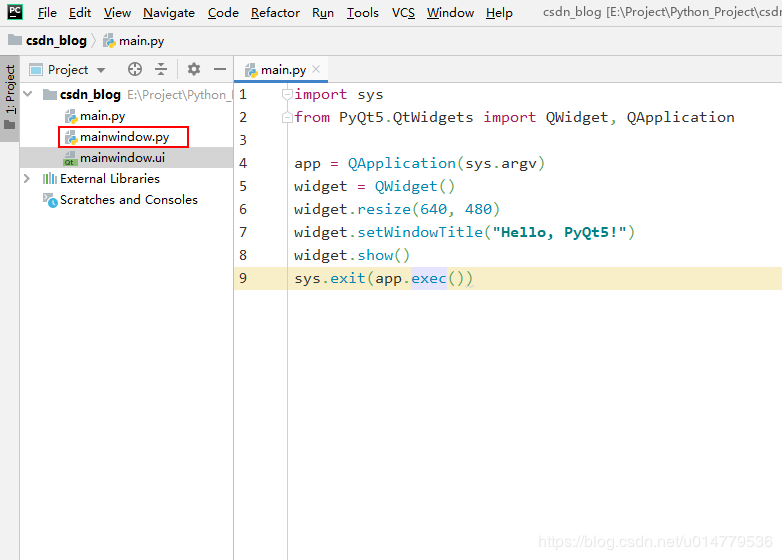The image size is (782, 560).
Task: Click line number 4 in the gutter
Action: 243,163
